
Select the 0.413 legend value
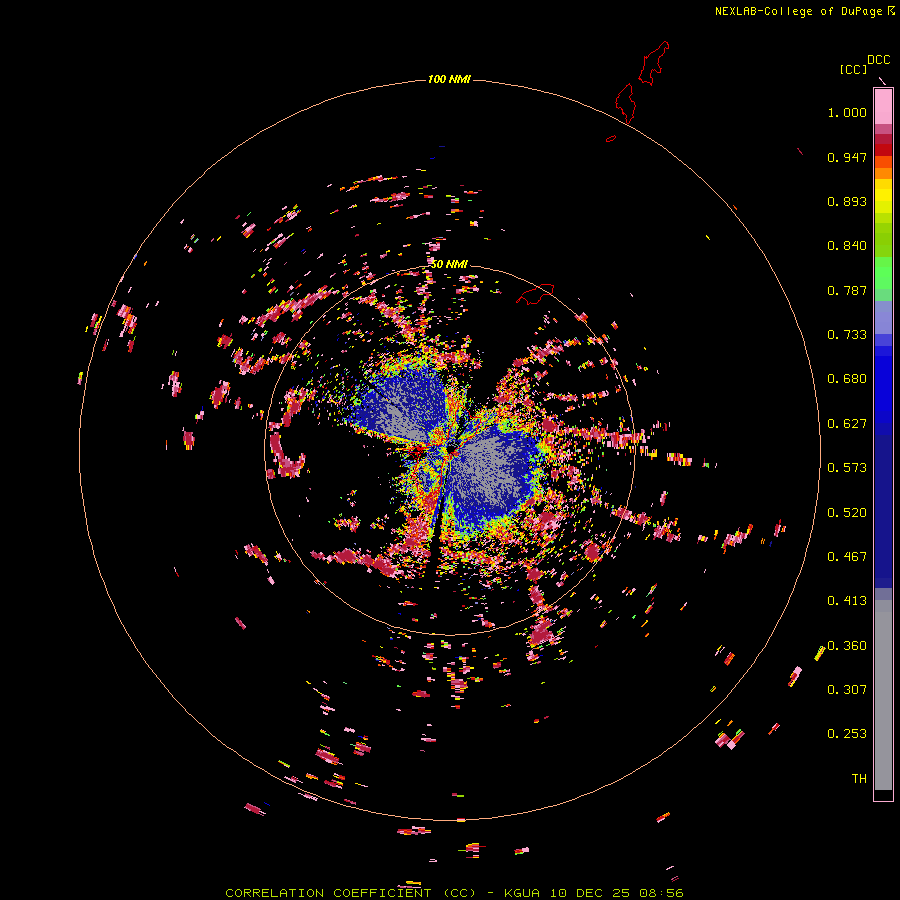pyautogui.click(x=847, y=601)
